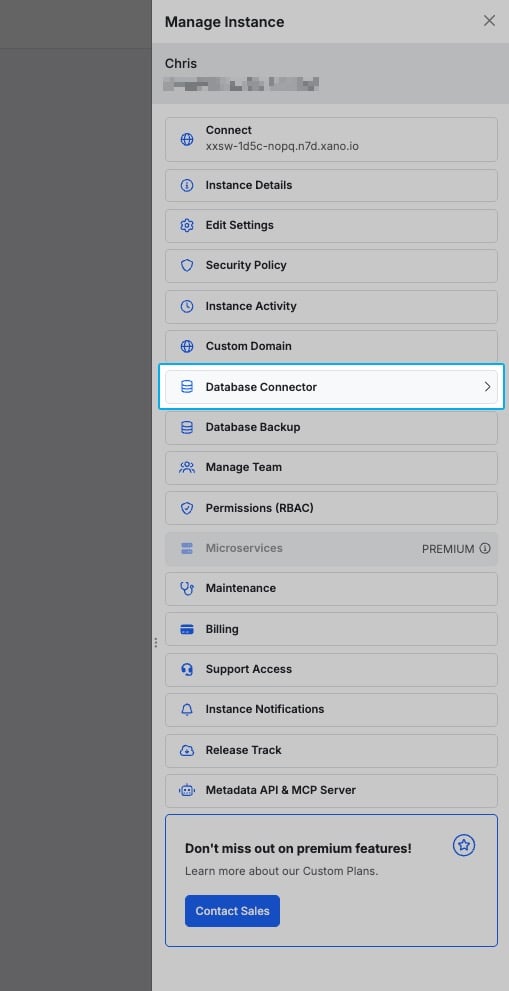
Task: View Instance Activity label
Action: click(251, 307)
